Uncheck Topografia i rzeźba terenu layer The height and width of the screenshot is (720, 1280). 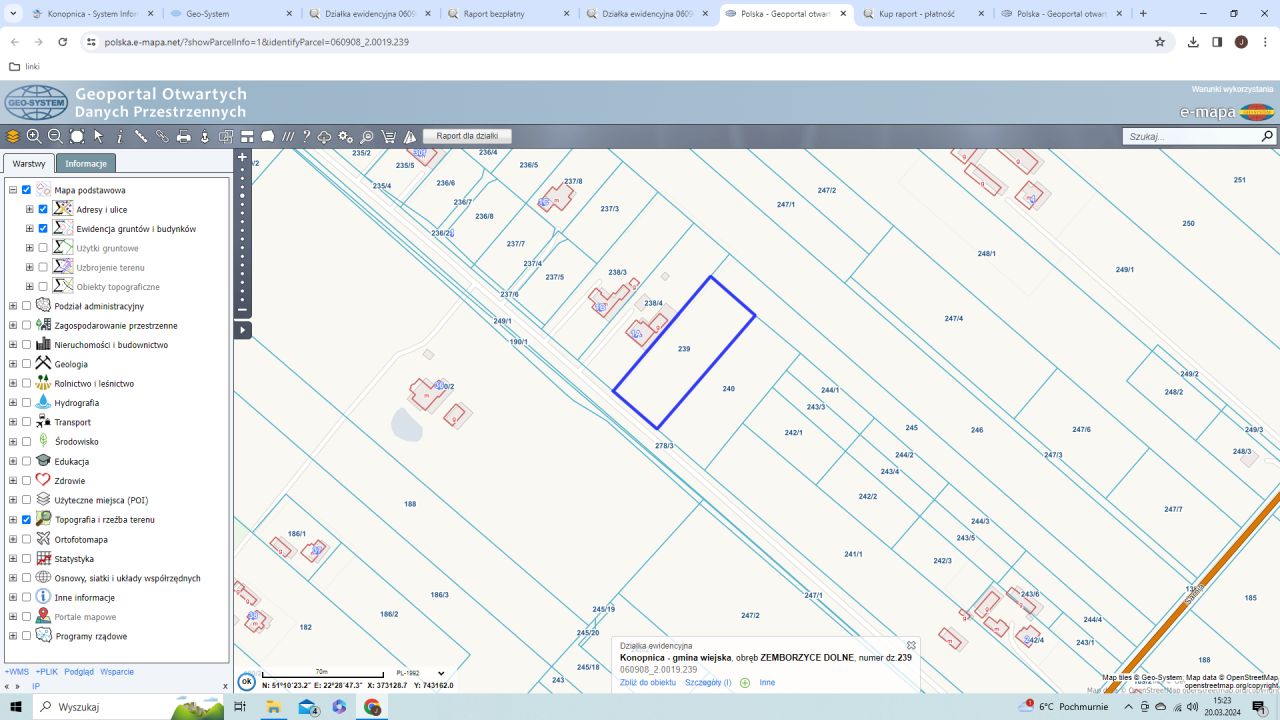(27, 520)
